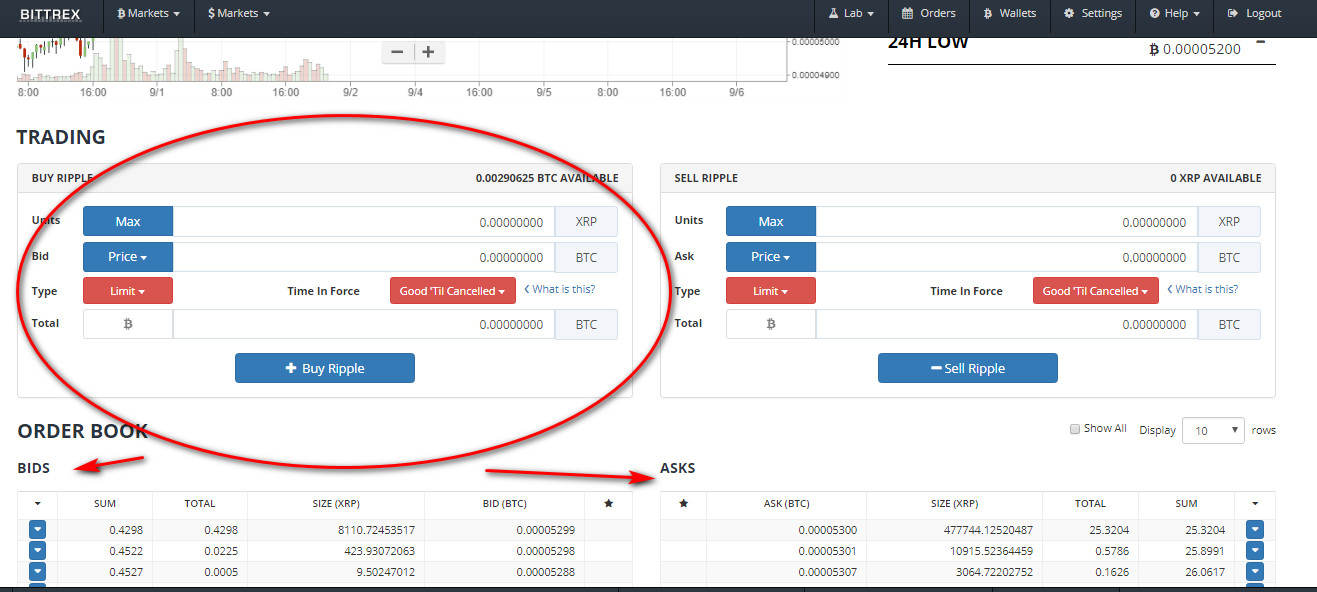The image size is (1317, 592).
Task: Sort Asks by TOTAL column header
Action: pos(1090,504)
